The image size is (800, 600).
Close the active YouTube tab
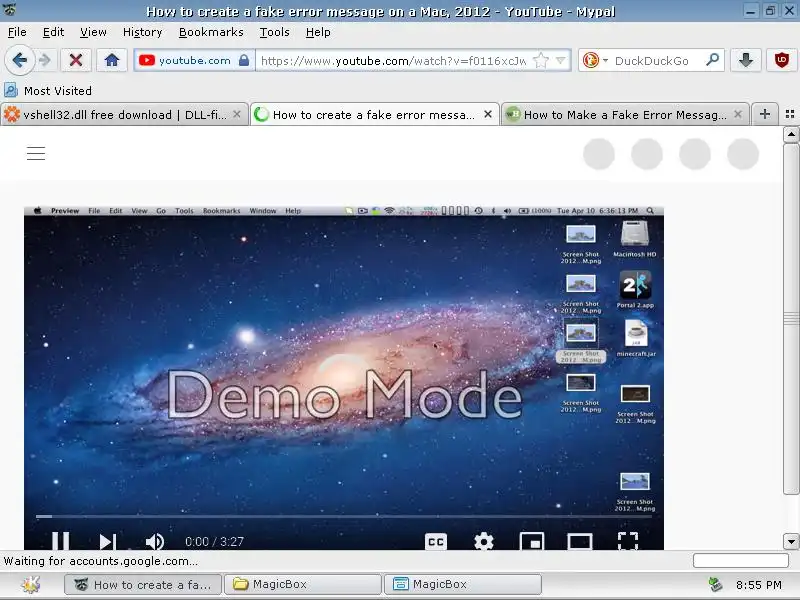tap(488, 114)
